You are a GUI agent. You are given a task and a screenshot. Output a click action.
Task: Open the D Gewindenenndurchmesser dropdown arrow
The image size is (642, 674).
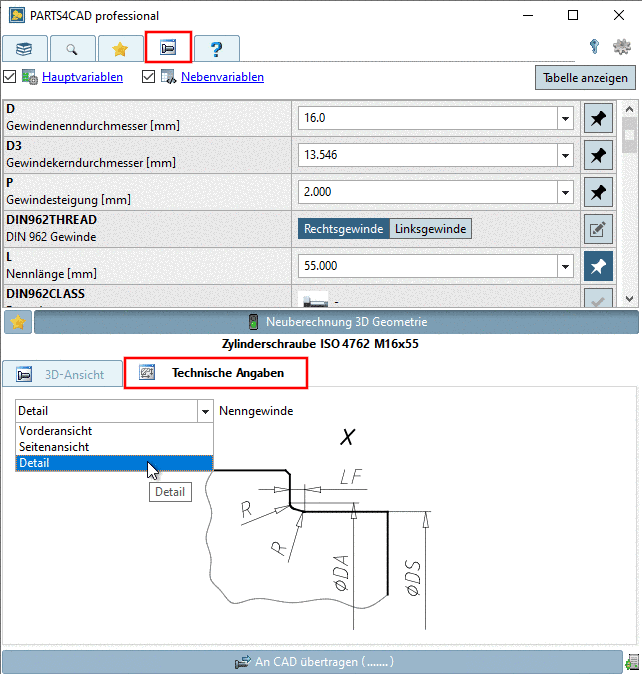click(566, 118)
